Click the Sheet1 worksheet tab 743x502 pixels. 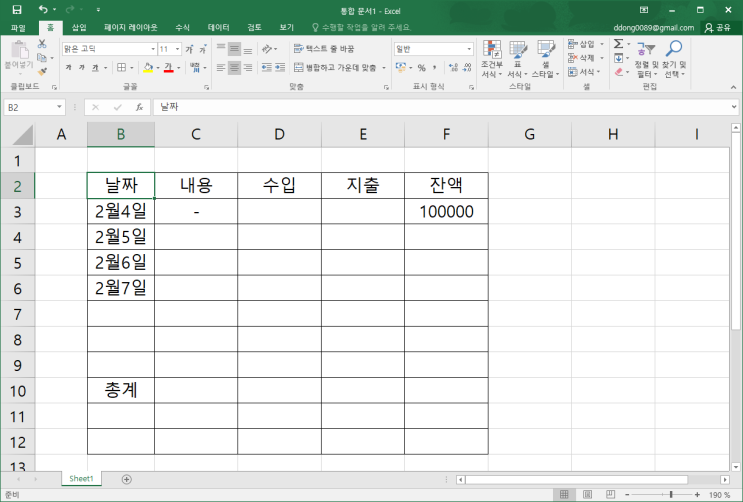coord(81,479)
